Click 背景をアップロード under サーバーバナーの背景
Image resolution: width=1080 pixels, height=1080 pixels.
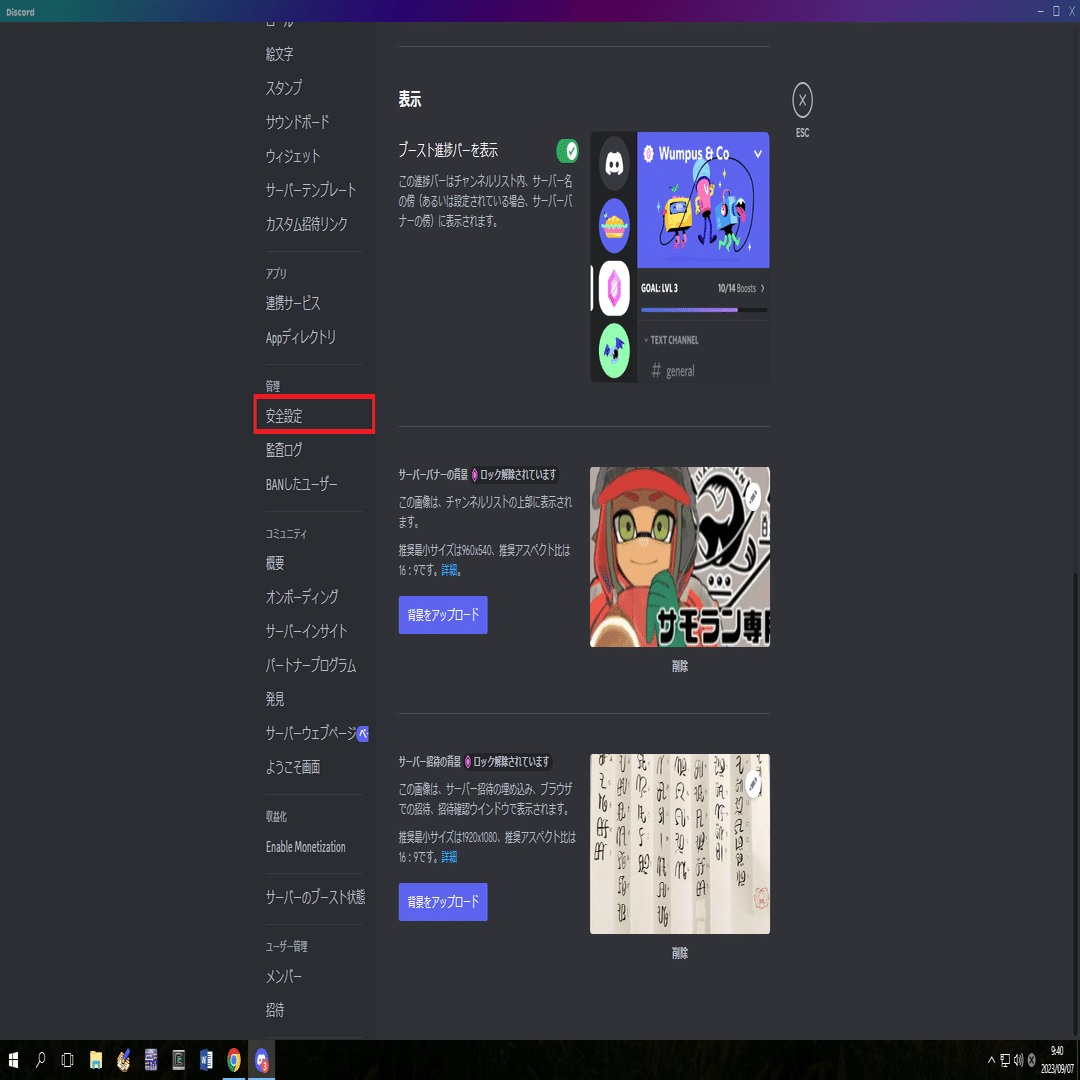coord(443,615)
